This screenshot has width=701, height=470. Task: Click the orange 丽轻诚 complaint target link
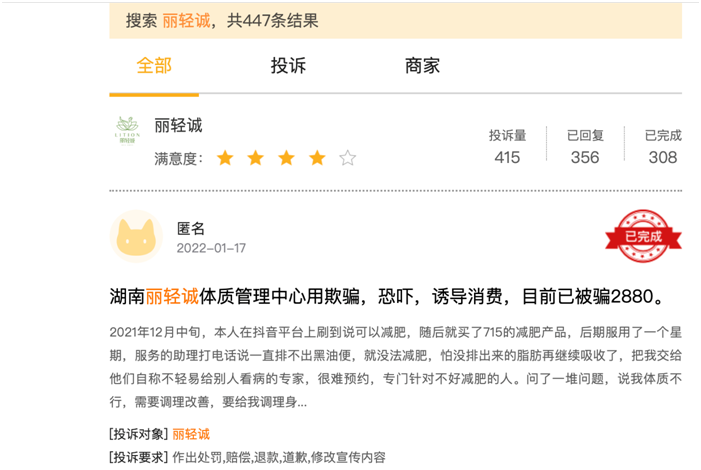pyautogui.click(x=191, y=434)
